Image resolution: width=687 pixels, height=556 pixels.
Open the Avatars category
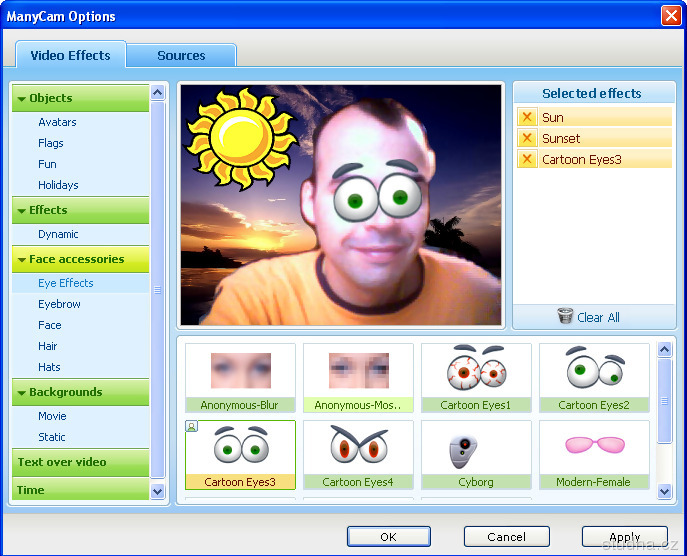57,122
